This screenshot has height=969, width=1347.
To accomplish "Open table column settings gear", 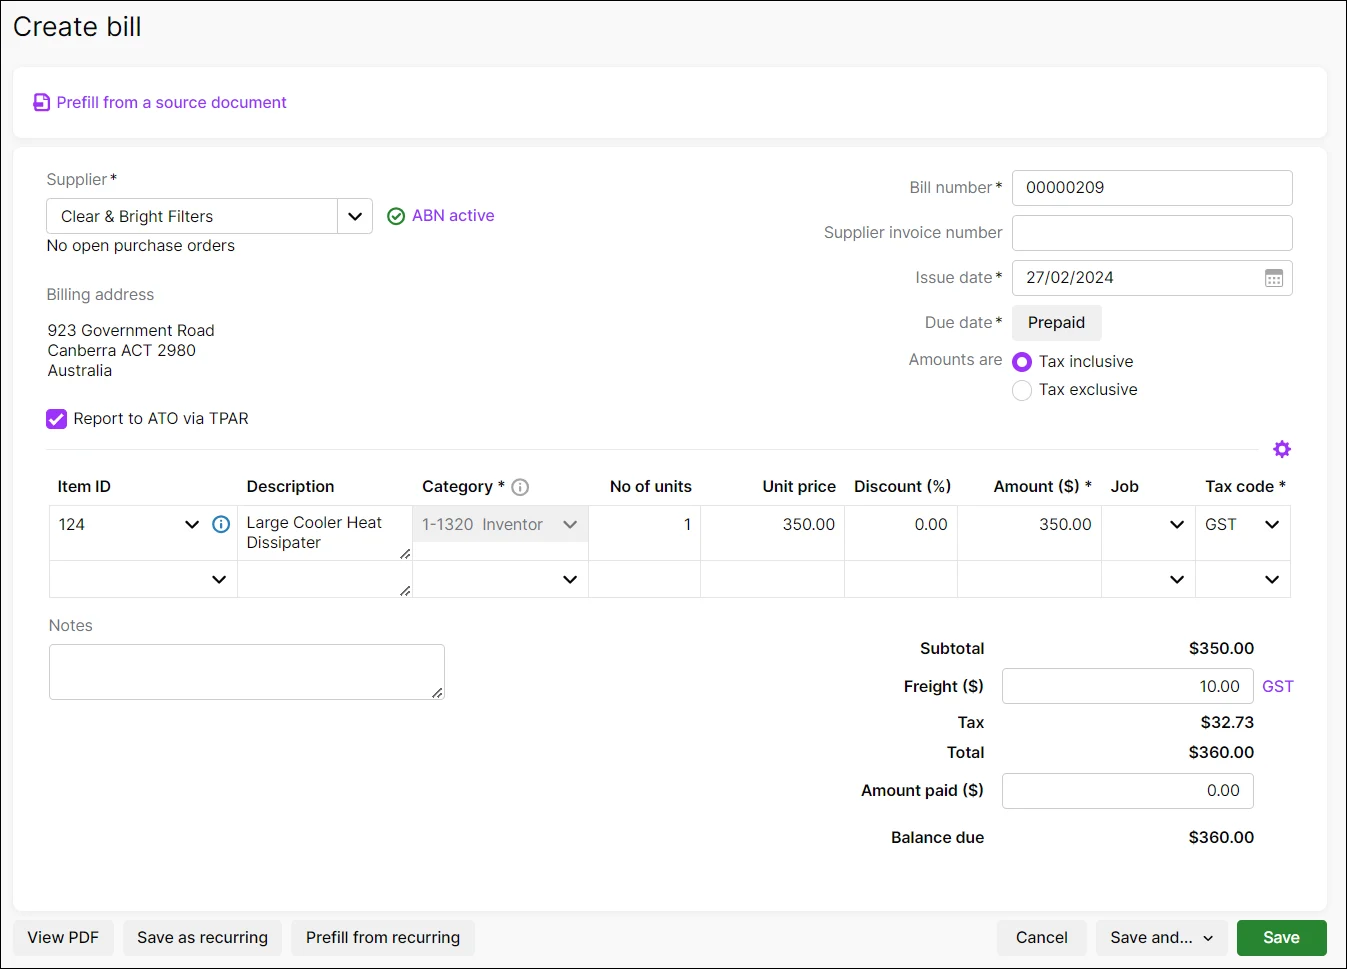I will [1281, 449].
